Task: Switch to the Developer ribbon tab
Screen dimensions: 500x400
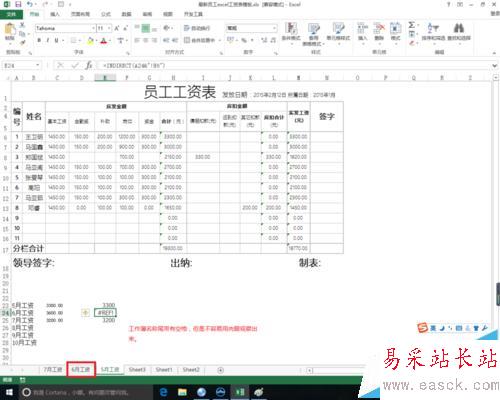Action: (x=193, y=14)
